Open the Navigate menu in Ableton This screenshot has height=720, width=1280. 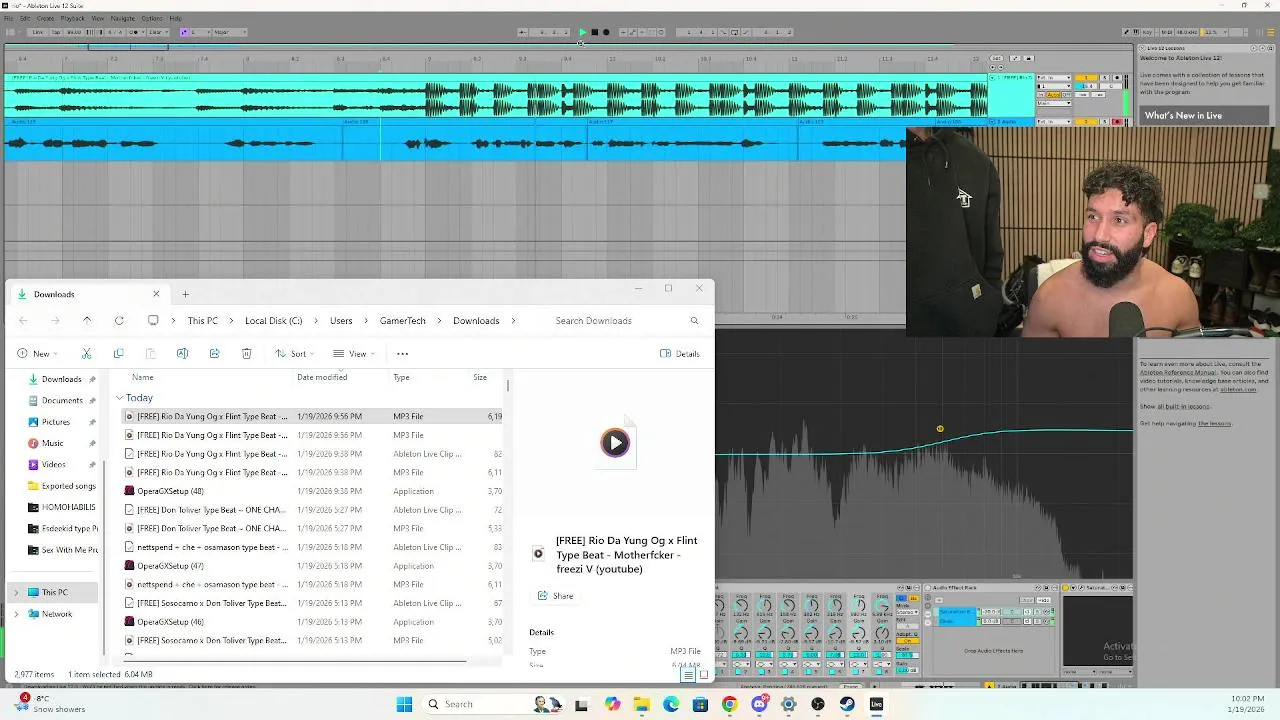(x=122, y=18)
